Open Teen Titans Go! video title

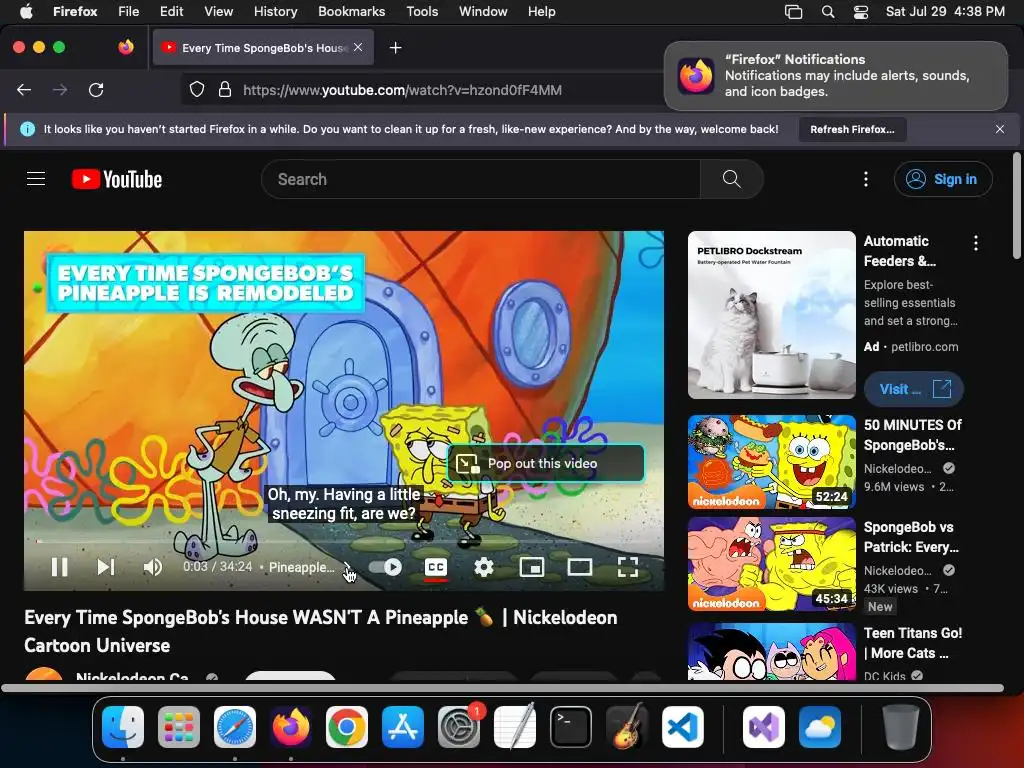(912, 643)
